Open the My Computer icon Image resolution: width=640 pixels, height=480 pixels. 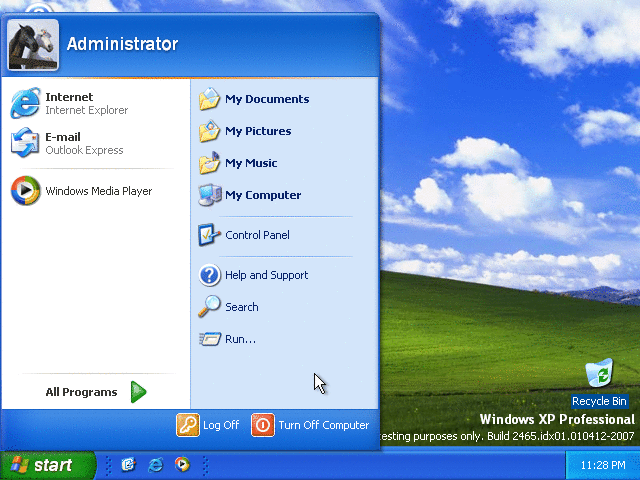coord(210,195)
